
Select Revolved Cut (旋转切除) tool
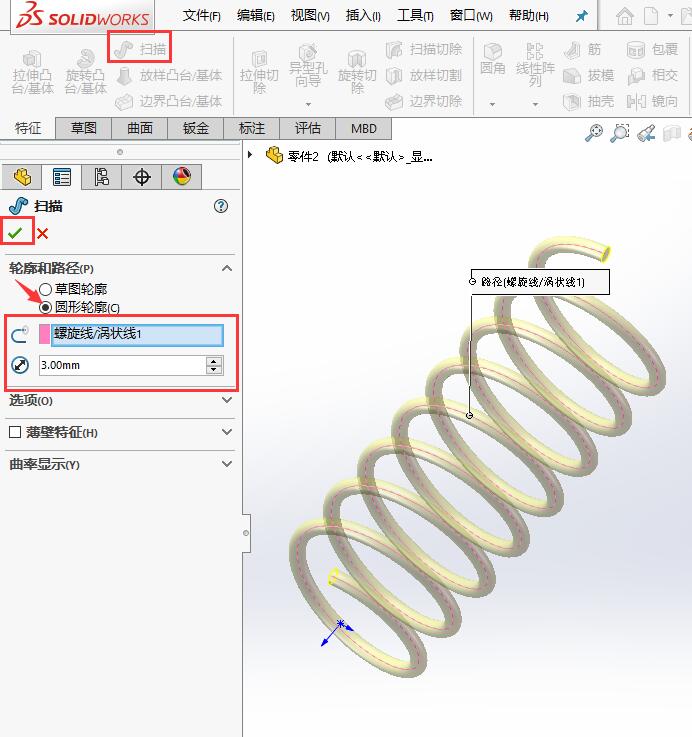(x=357, y=73)
